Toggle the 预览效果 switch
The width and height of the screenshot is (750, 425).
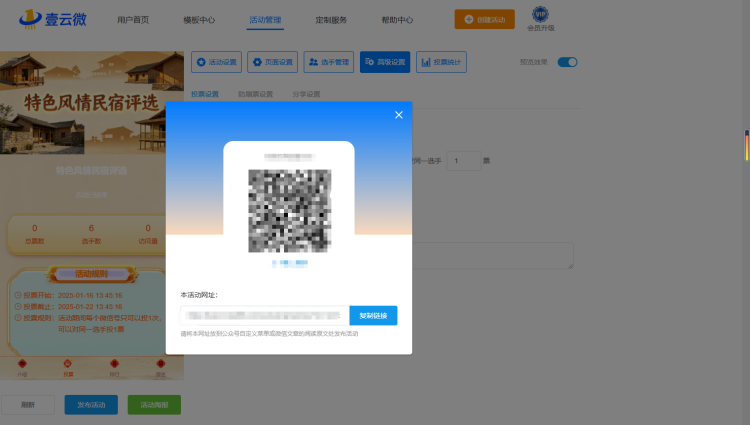click(567, 62)
